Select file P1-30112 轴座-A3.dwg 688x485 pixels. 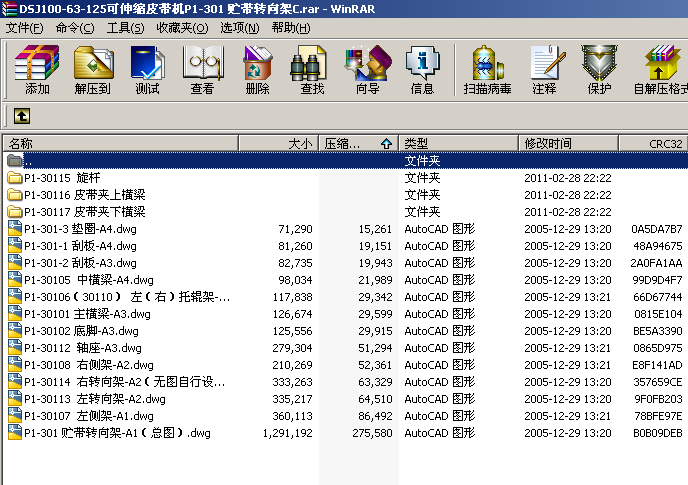[x=68, y=348]
